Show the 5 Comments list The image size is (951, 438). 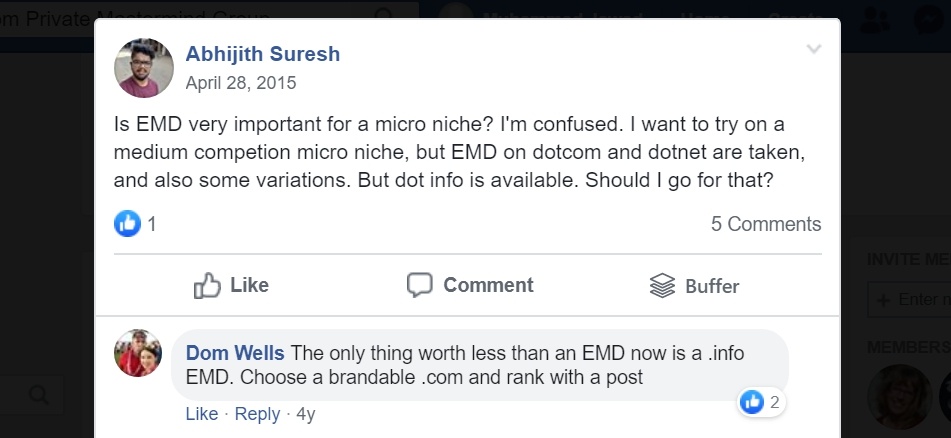[x=766, y=224]
